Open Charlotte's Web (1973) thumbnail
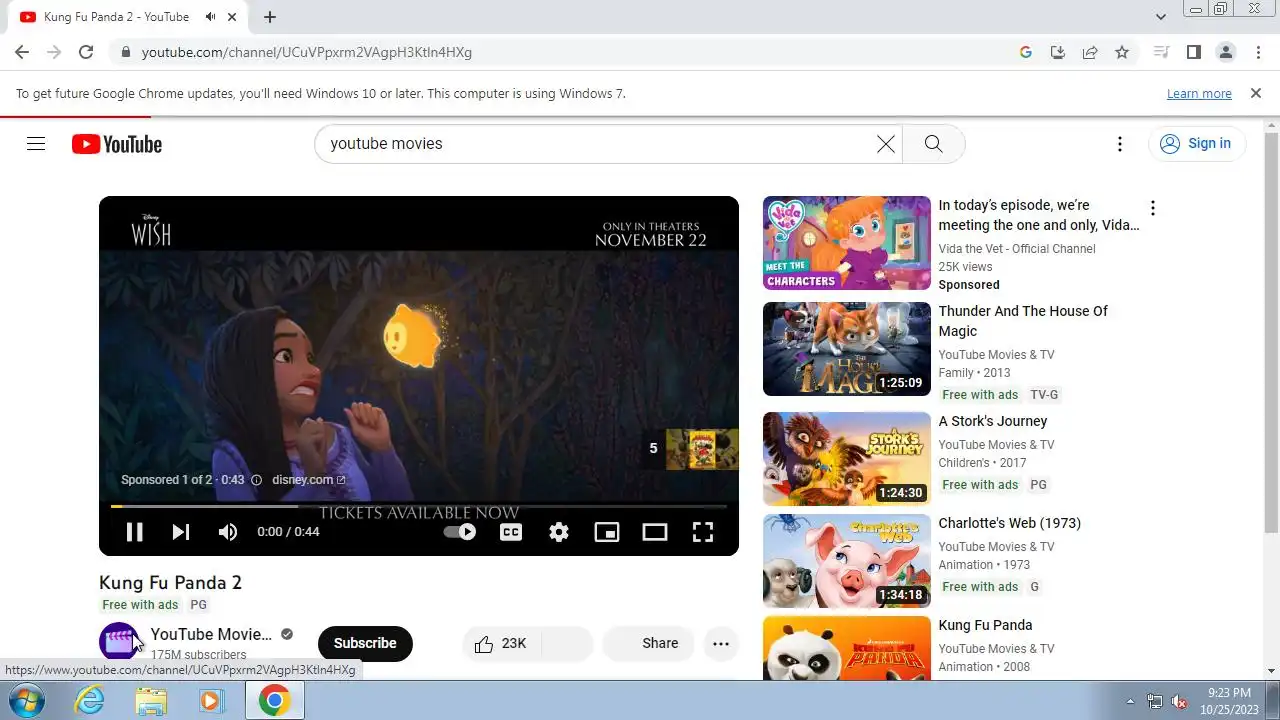 pos(847,561)
